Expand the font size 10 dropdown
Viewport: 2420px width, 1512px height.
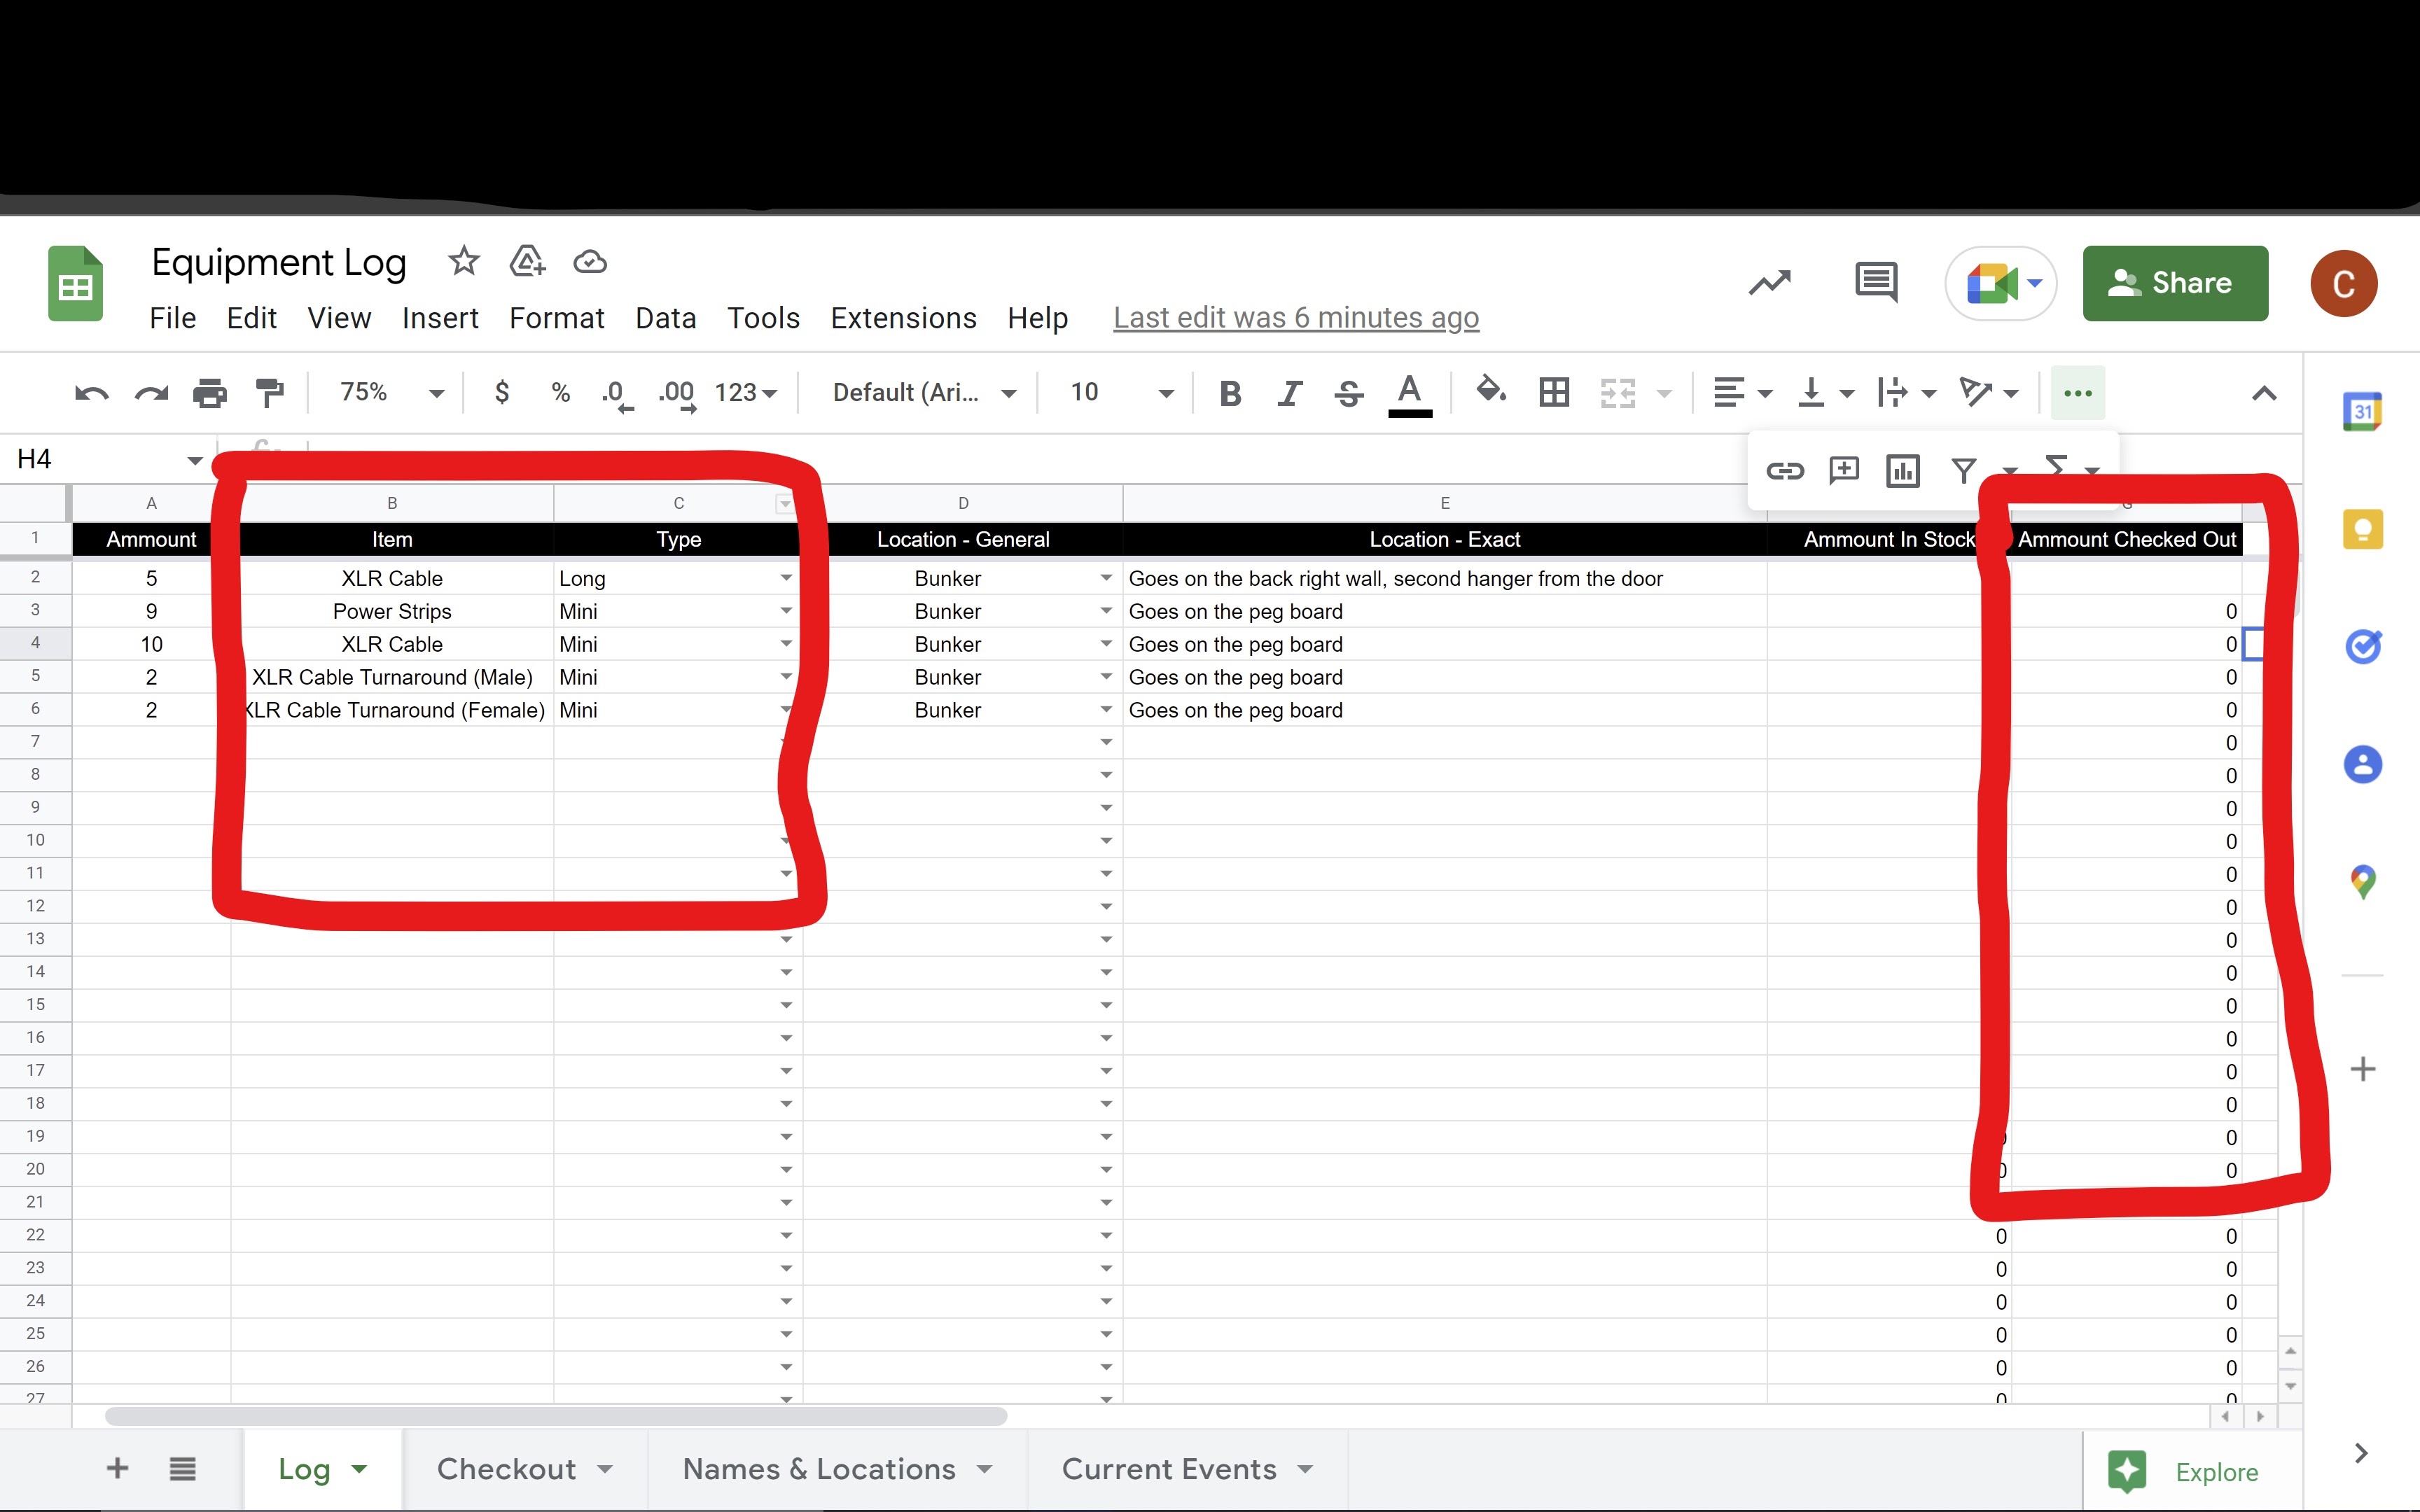pyautogui.click(x=1165, y=393)
